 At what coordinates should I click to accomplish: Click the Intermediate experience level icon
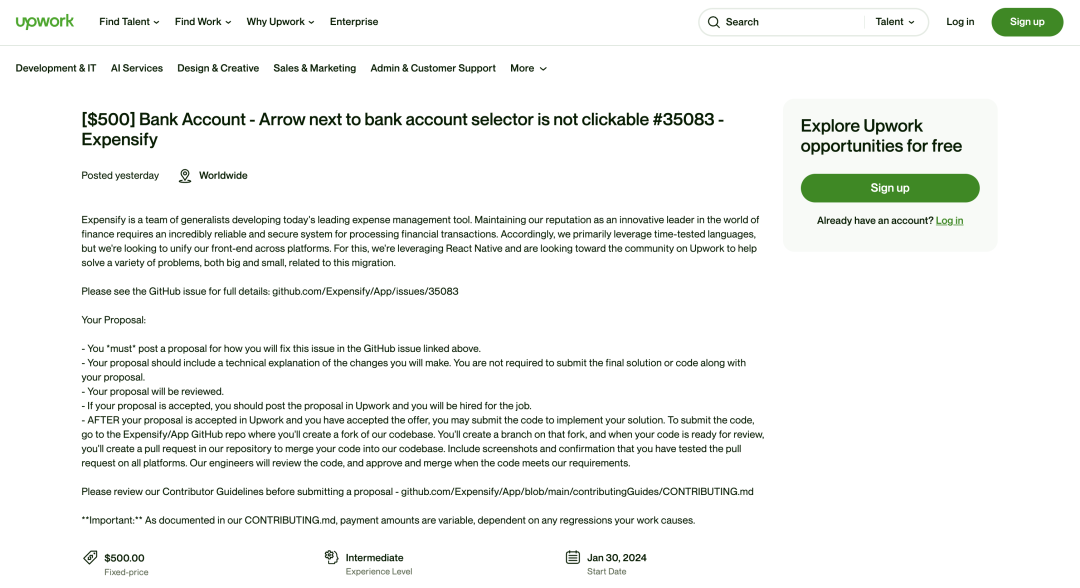pos(331,556)
